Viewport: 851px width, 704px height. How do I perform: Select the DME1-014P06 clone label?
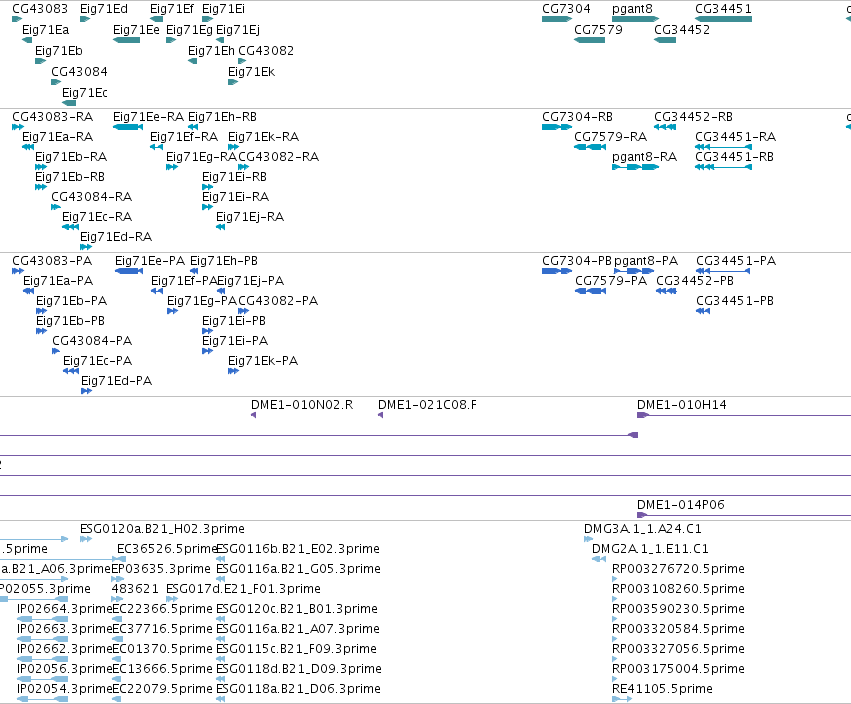681,505
